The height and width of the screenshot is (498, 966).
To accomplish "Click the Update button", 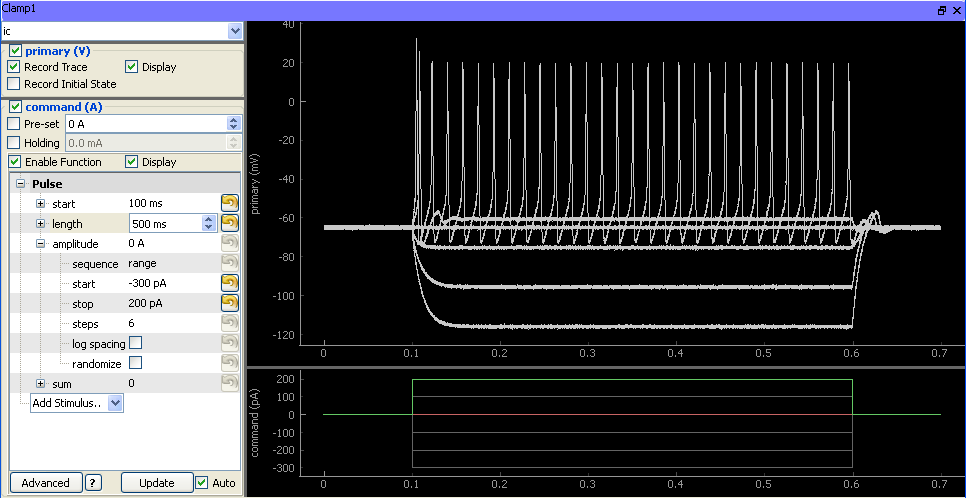I will (x=156, y=483).
